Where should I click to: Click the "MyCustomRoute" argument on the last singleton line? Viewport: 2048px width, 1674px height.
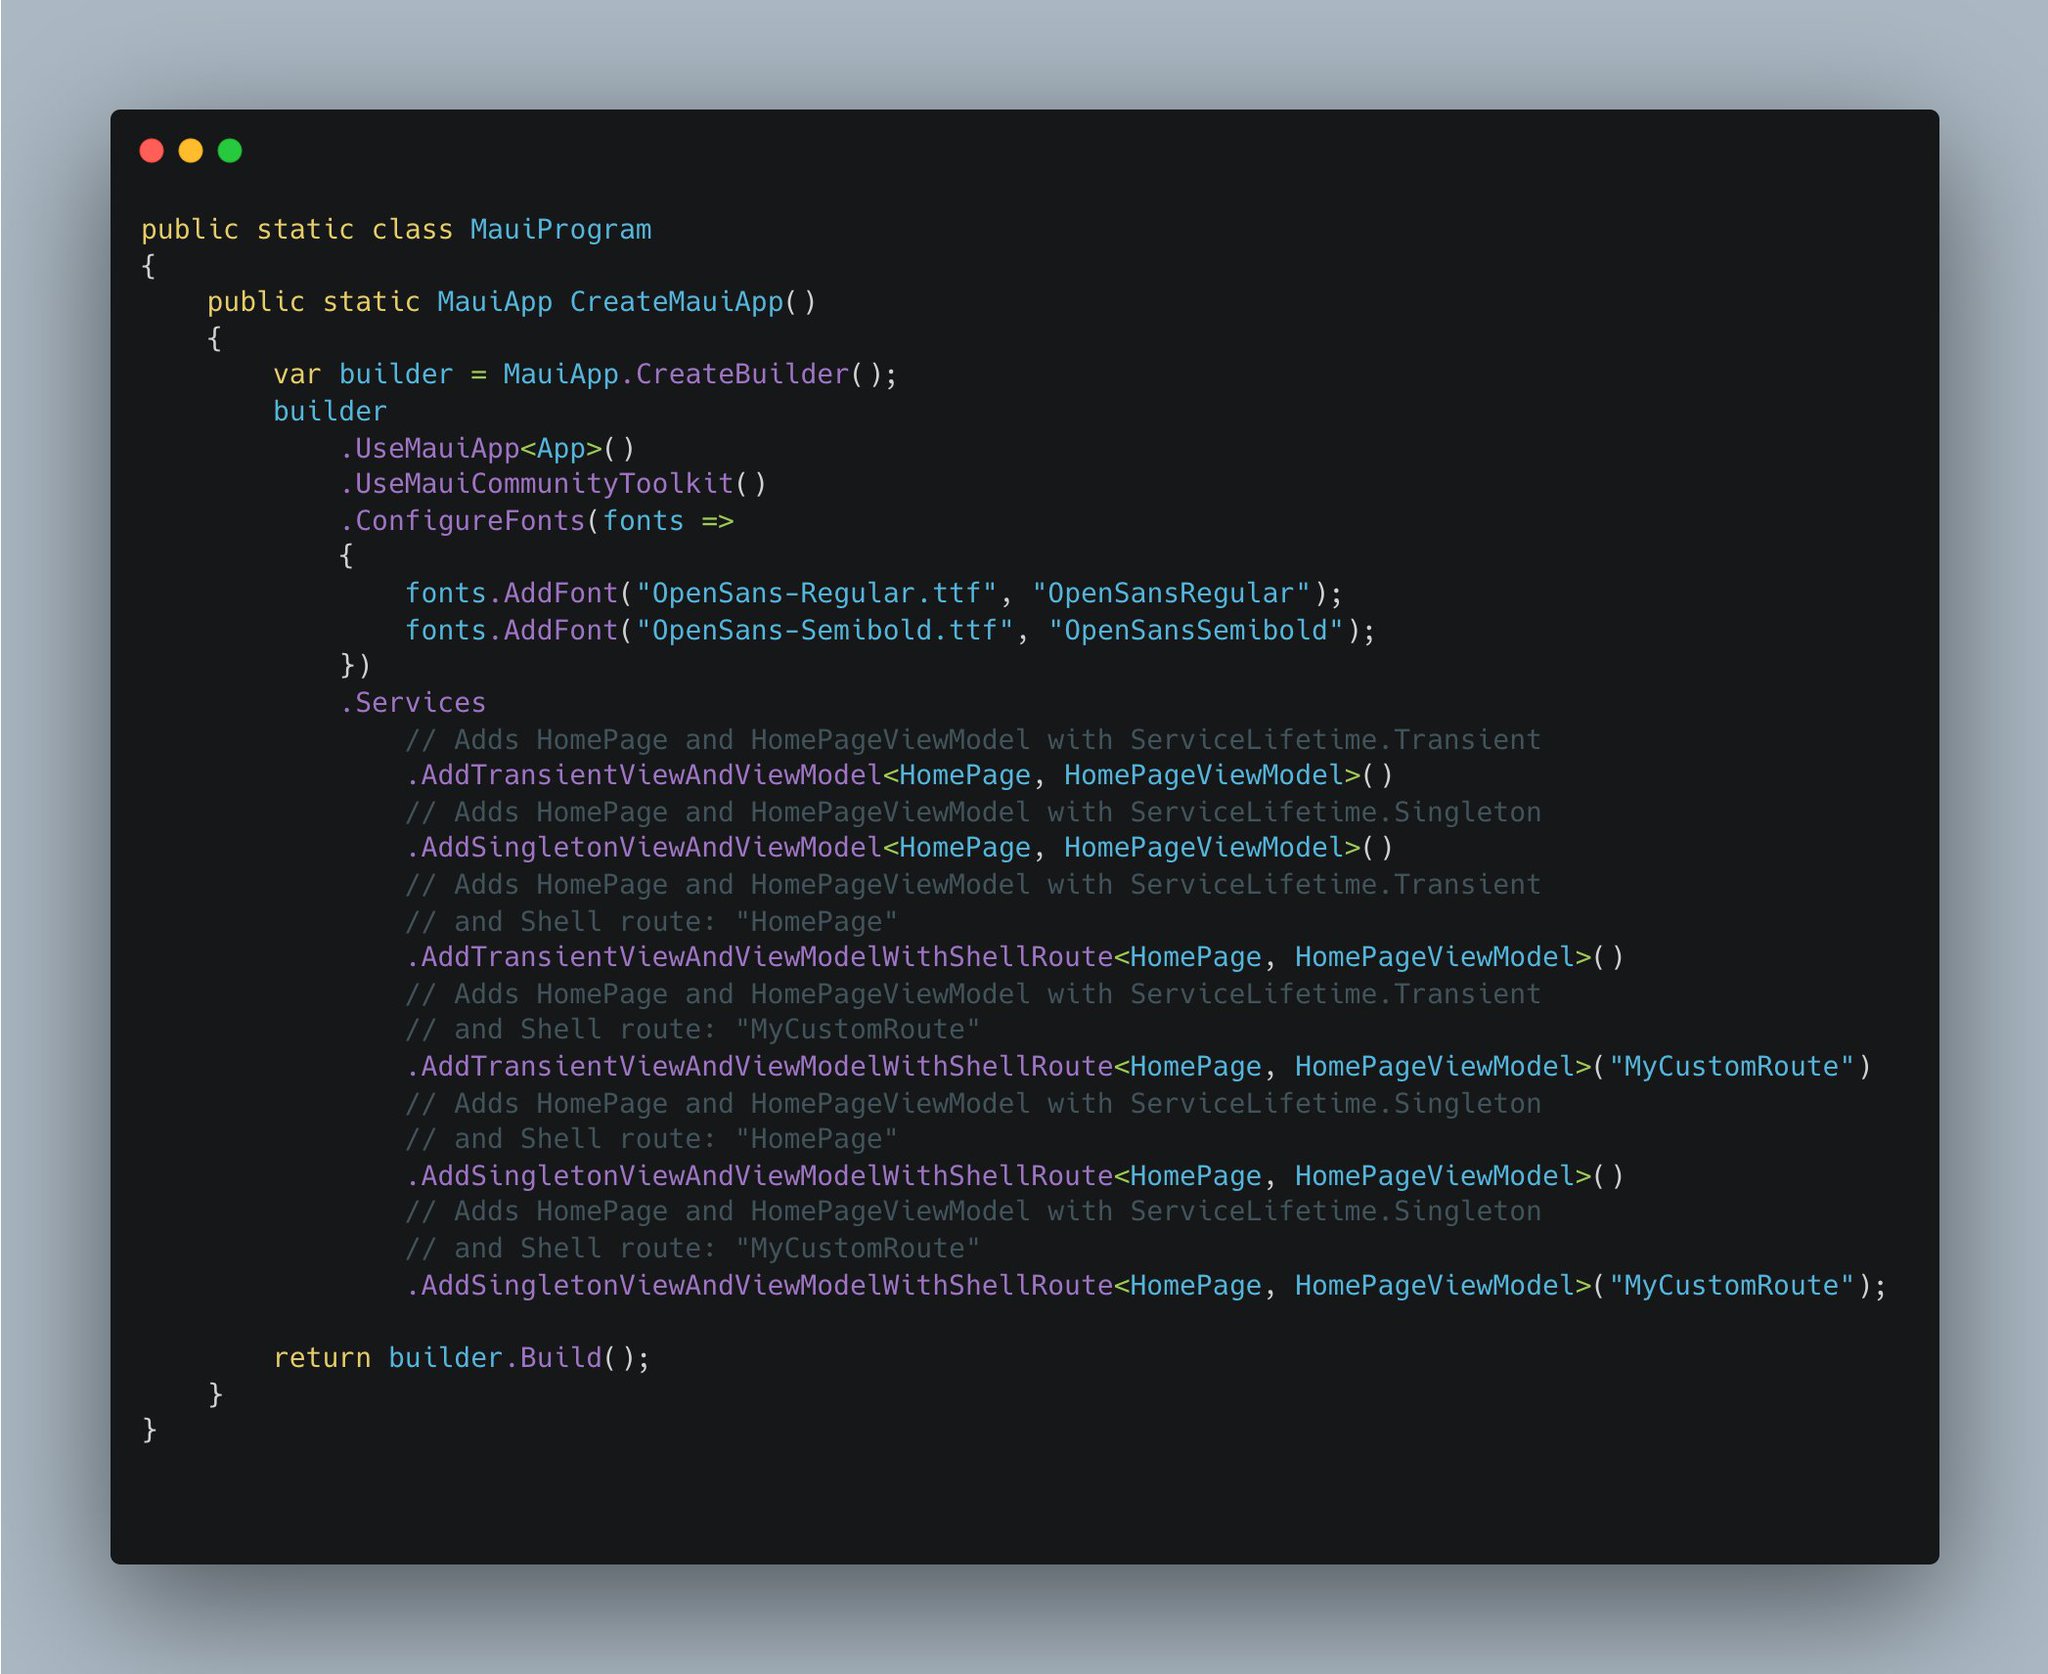1731,1285
